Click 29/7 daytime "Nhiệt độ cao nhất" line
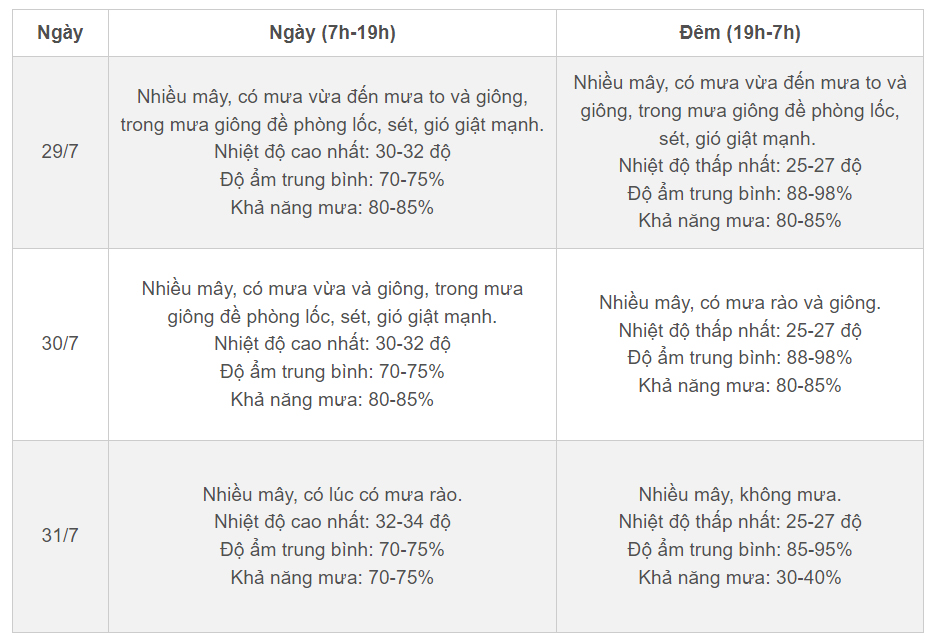934x641 pixels. [x=332, y=153]
